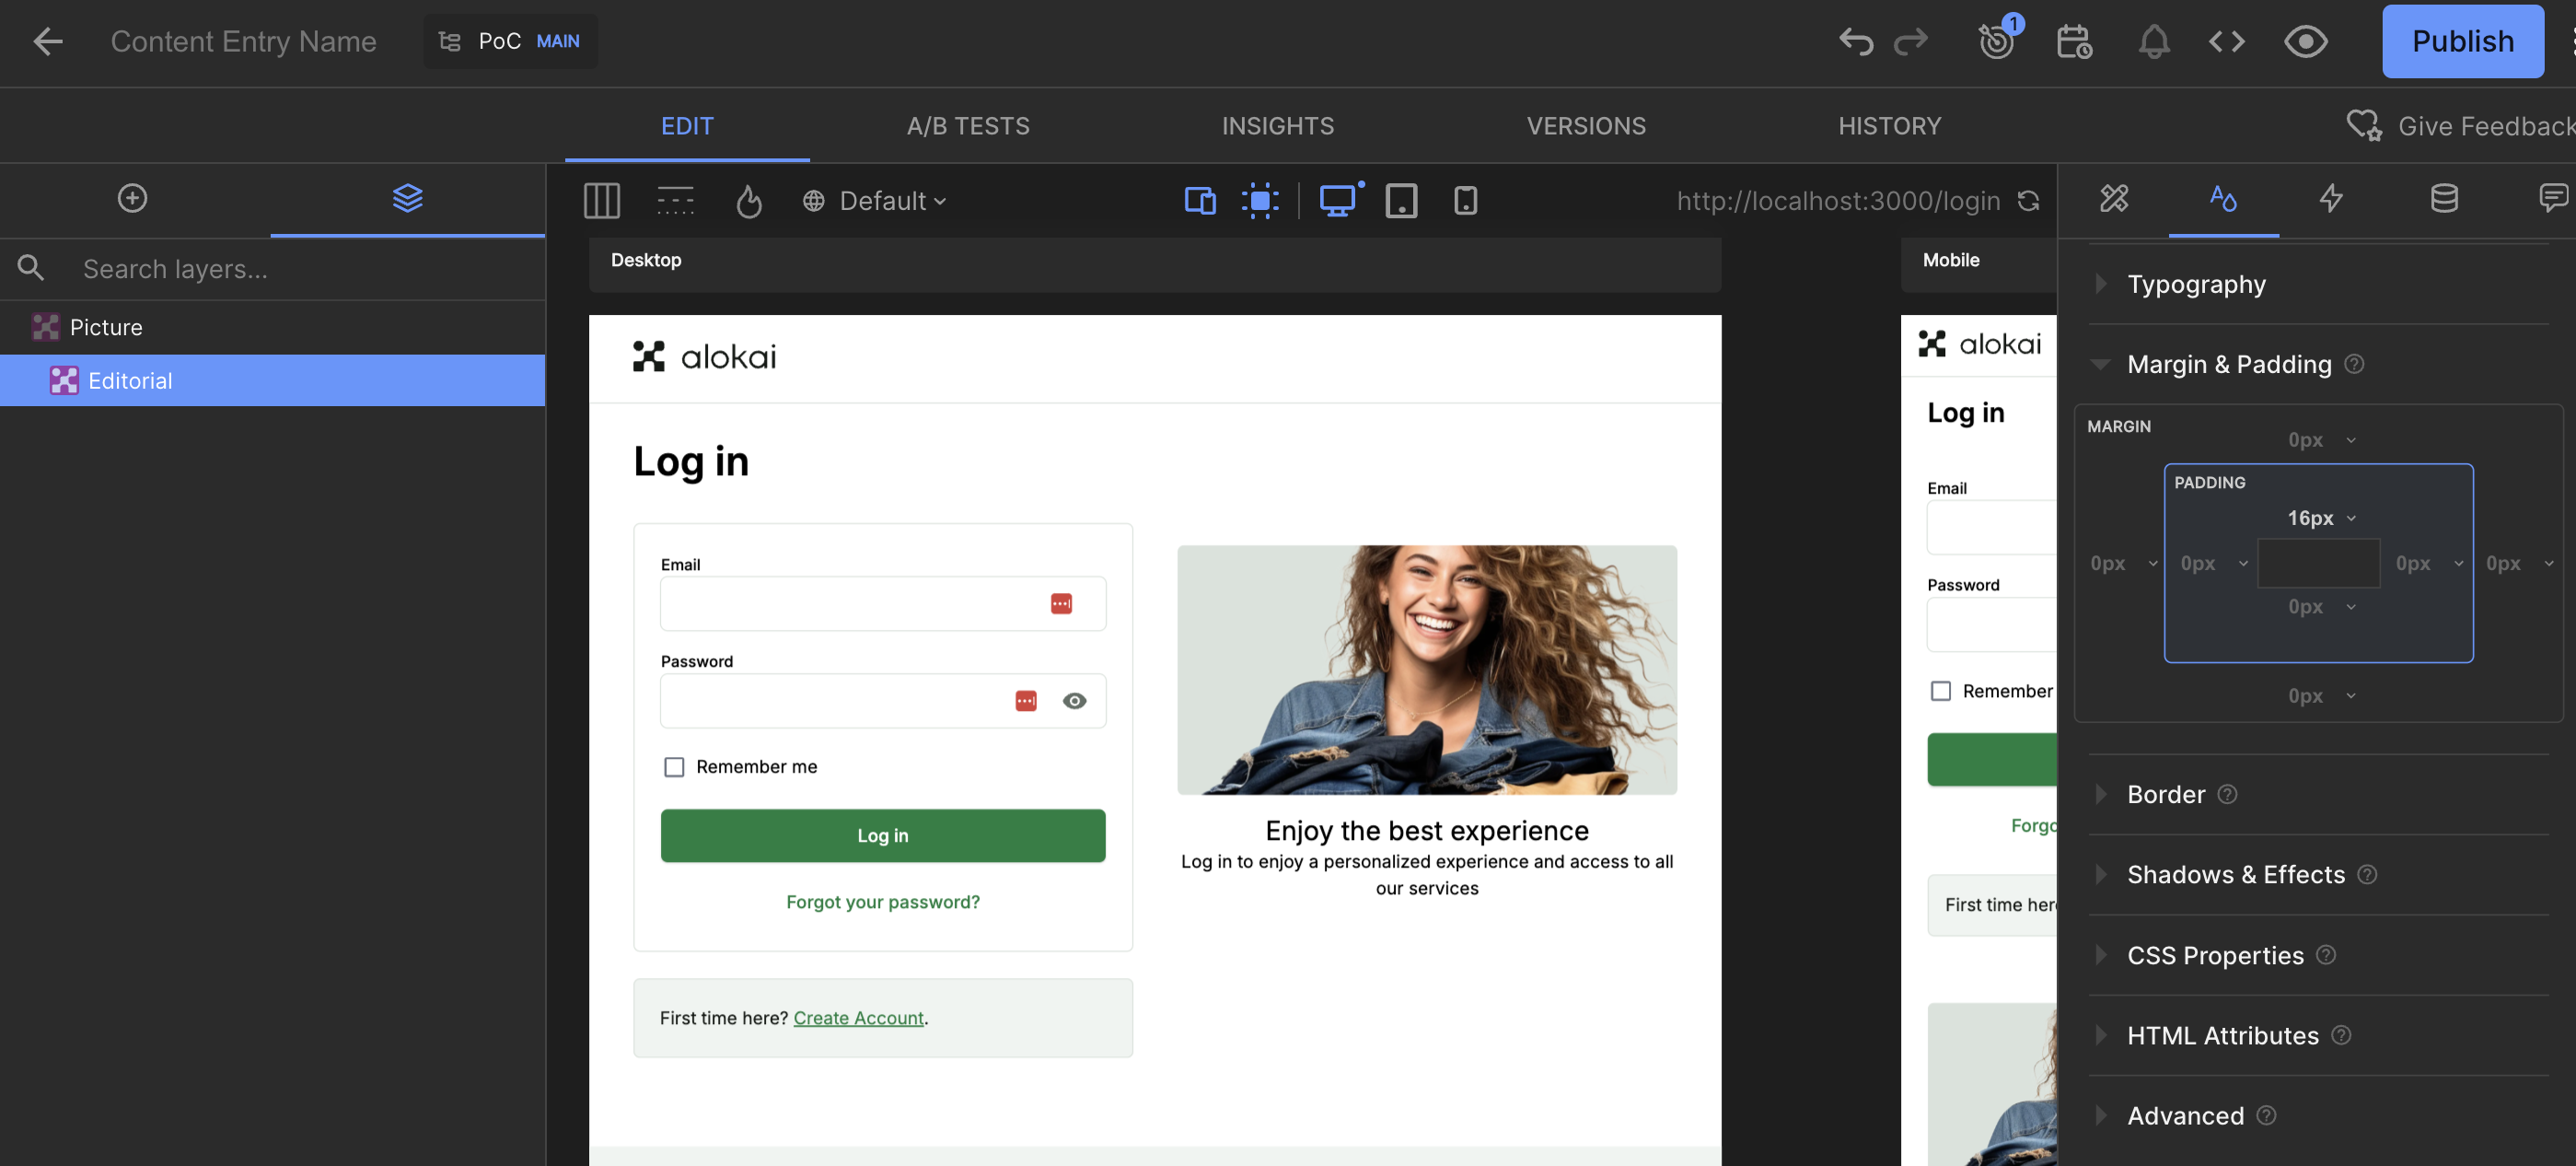Expand the Typography section
Screen dimensions: 2576x1166
click(x=2196, y=284)
